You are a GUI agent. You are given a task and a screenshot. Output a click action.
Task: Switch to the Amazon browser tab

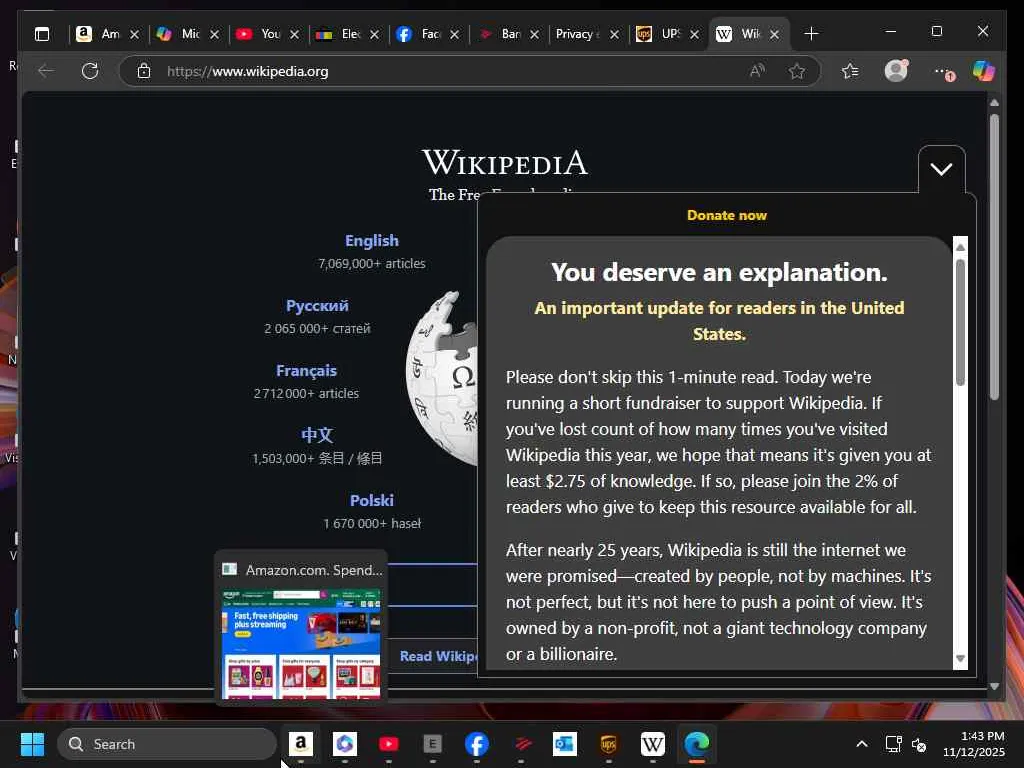(x=108, y=34)
